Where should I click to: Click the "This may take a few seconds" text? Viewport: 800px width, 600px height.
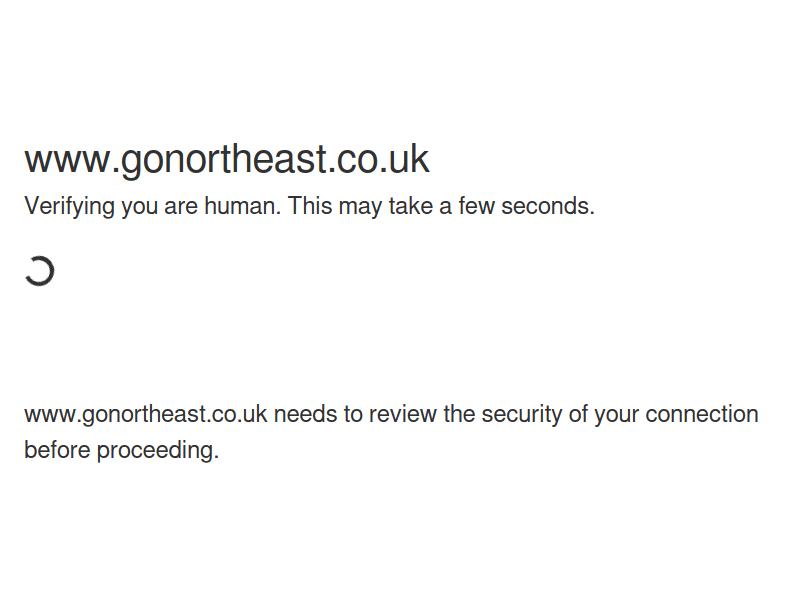(x=441, y=207)
